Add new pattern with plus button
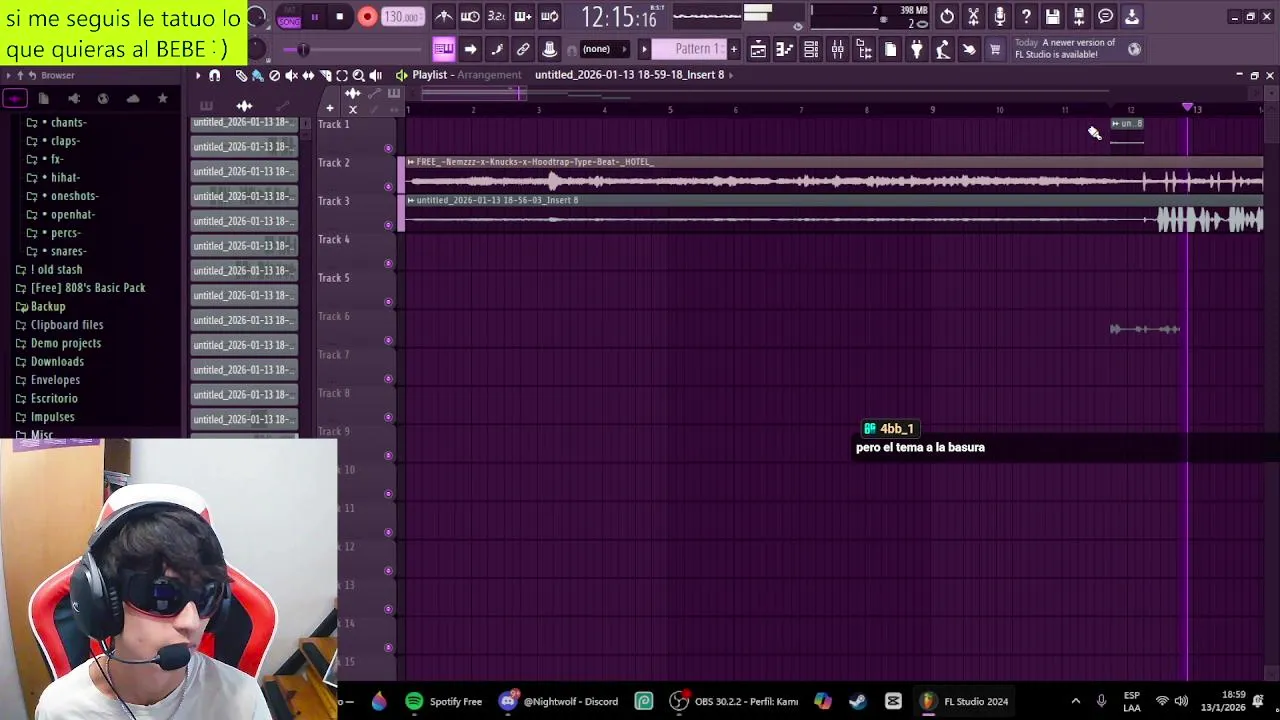This screenshot has width=1280, height=720. pos(733,49)
